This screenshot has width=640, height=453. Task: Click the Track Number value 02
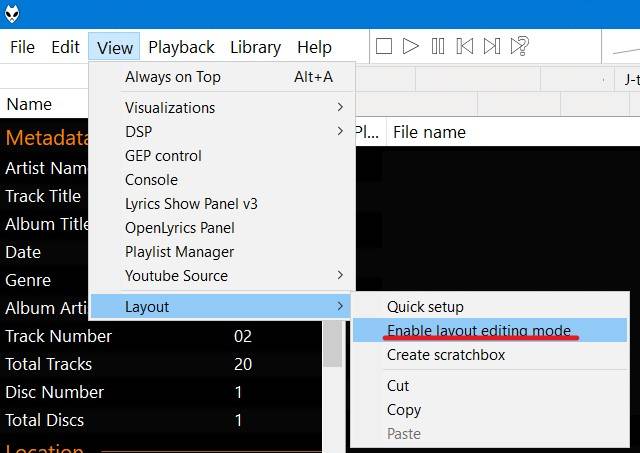[x=243, y=336]
